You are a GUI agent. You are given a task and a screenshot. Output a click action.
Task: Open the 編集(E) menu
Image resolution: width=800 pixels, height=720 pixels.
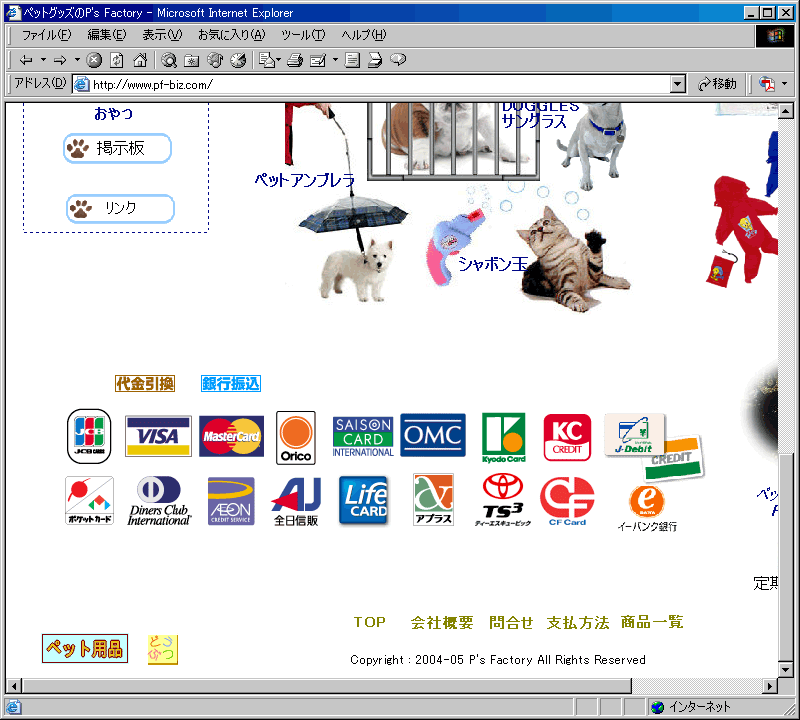click(107, 35)
